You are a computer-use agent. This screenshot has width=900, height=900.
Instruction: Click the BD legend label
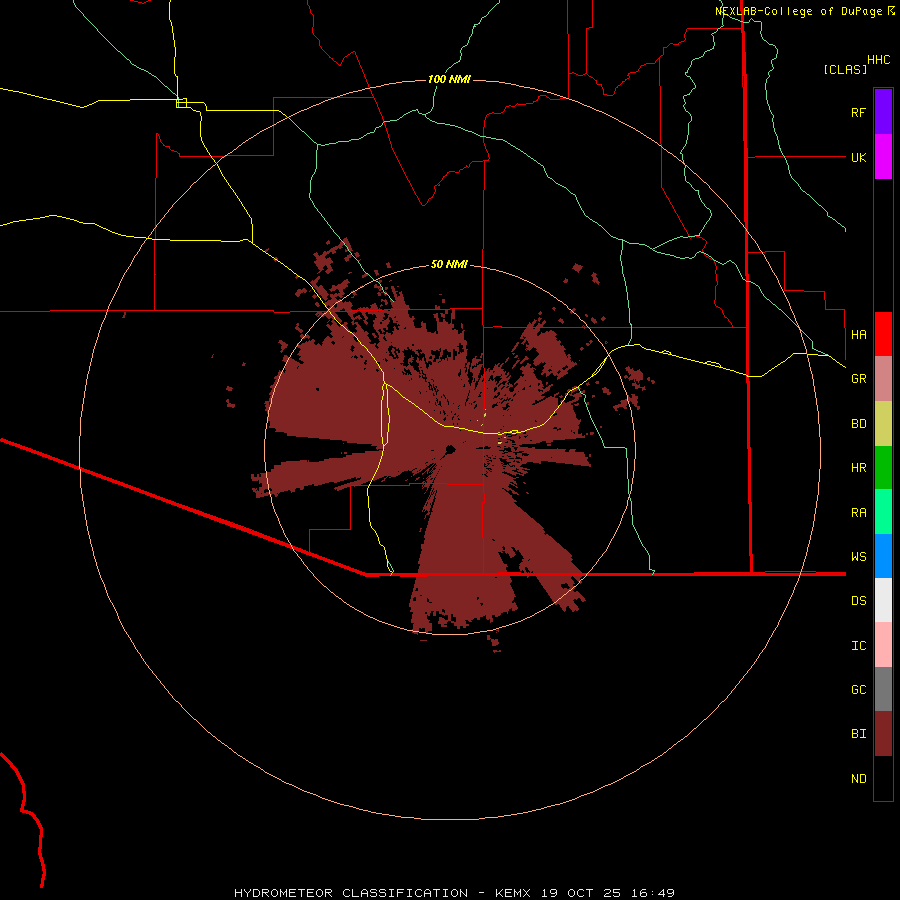858,424
